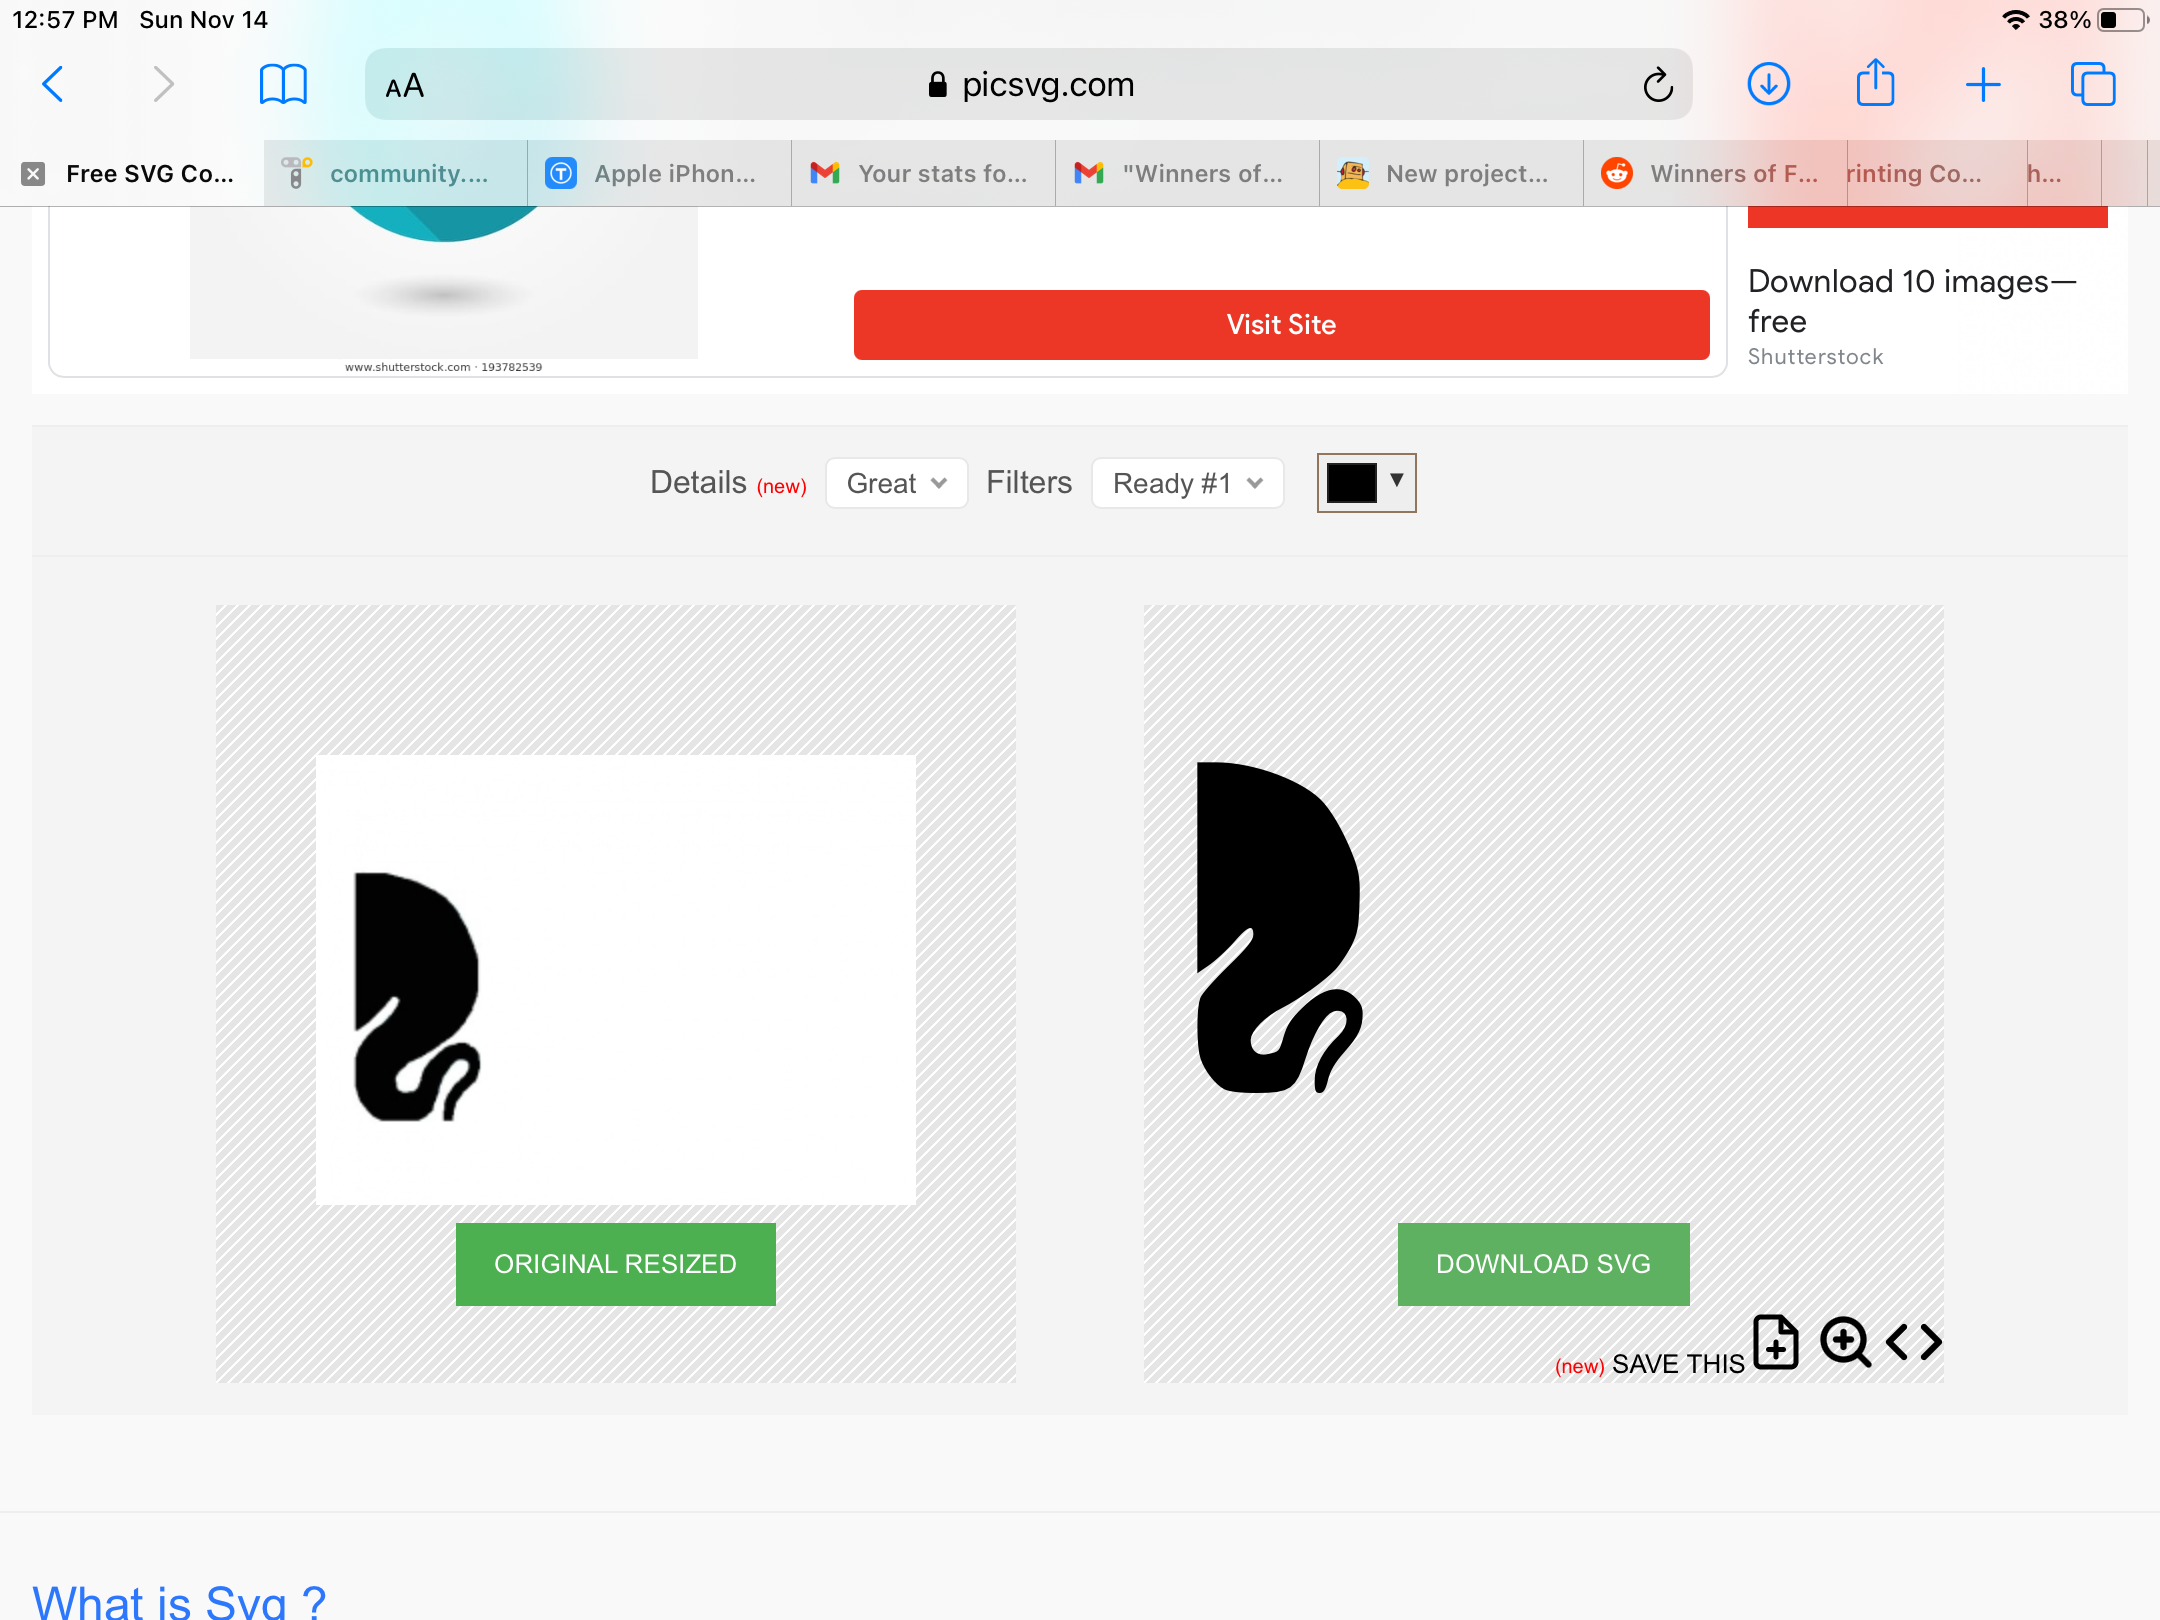The width and height of the screenshot is (2160, 1620).
Task: Open the Details Great dropdown
Action: pos(896,483)
